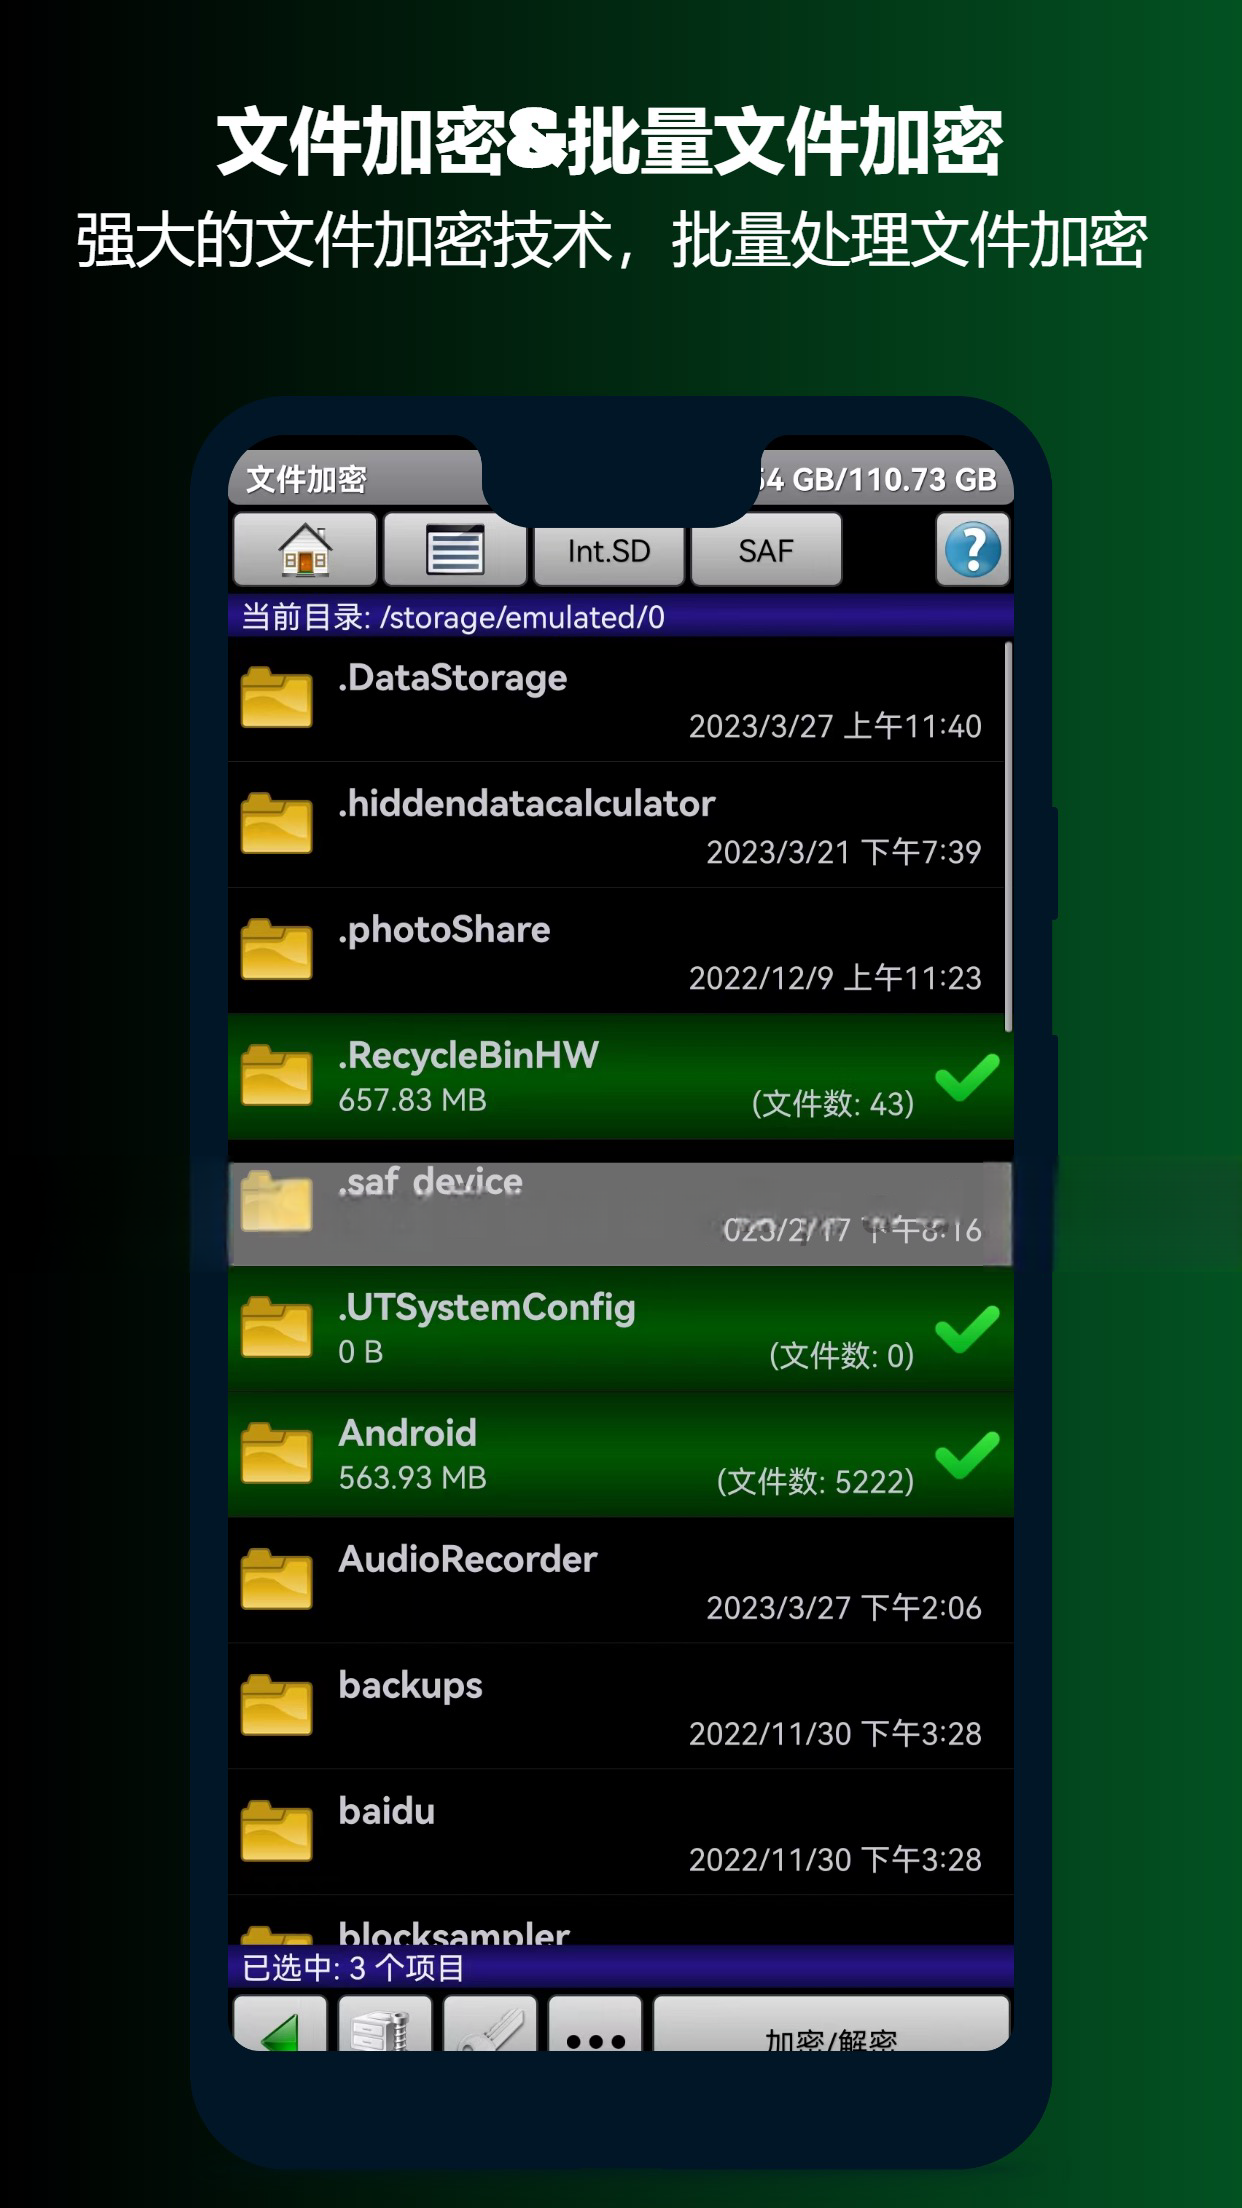Click the (文件数: 43) count text
This screenshot has width=1242, height=2208.
833,1103
